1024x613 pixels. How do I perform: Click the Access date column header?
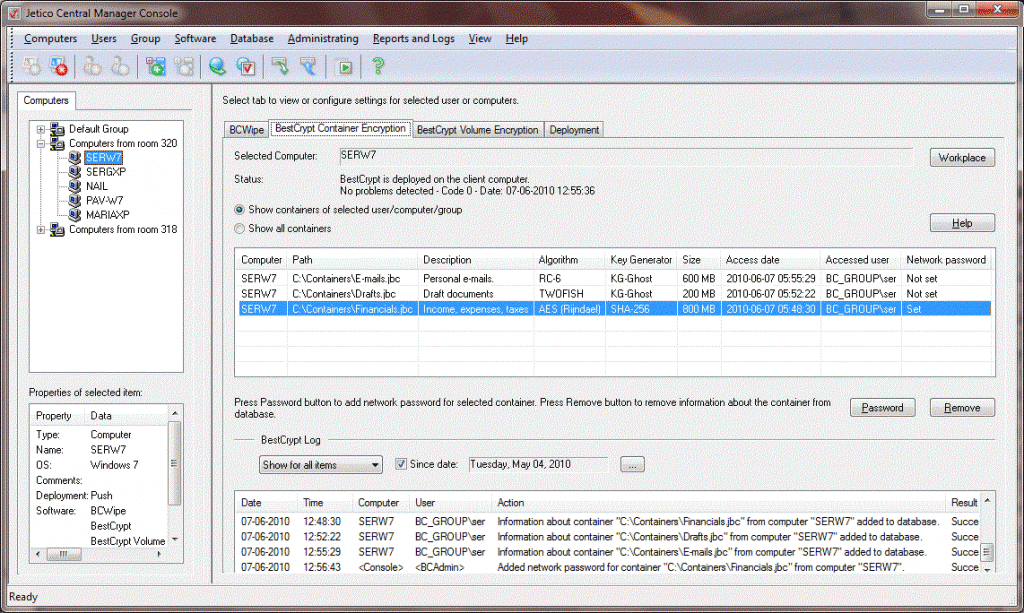click(x=771, y=260)
